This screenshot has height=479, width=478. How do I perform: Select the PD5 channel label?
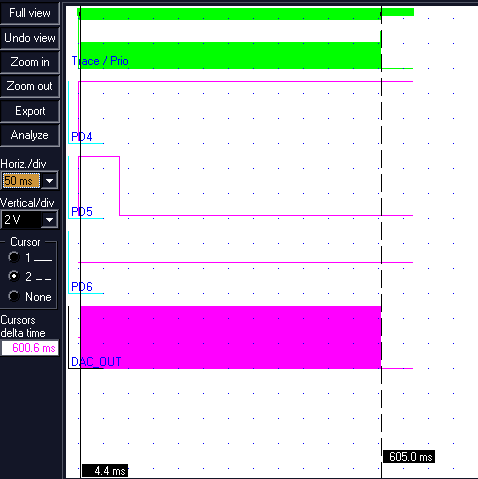tap(82, 212)
